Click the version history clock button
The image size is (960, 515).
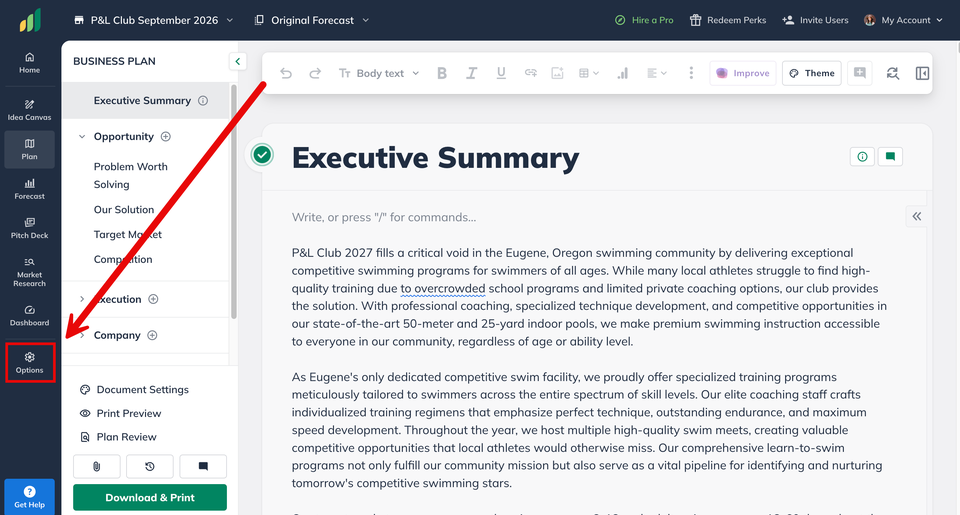pyautogui.click(x=150, y=467)
